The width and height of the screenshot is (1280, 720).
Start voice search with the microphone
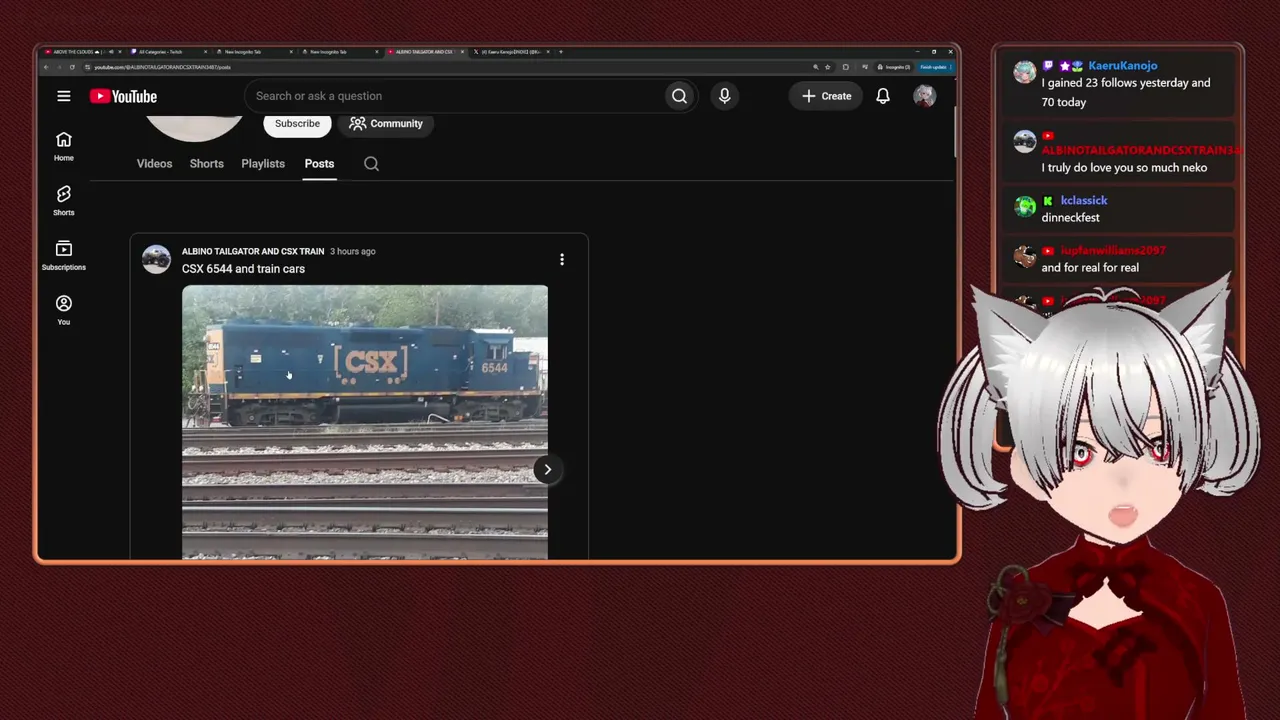tap(725, 96)
